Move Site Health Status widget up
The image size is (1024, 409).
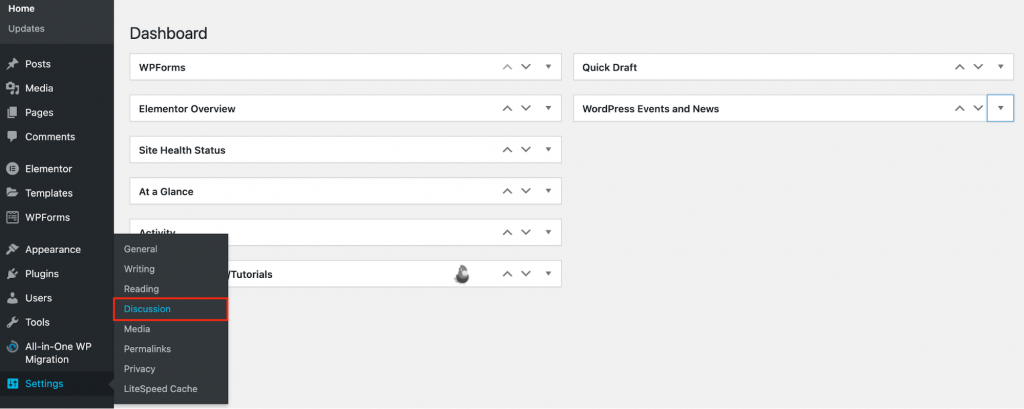coord(507,150)
